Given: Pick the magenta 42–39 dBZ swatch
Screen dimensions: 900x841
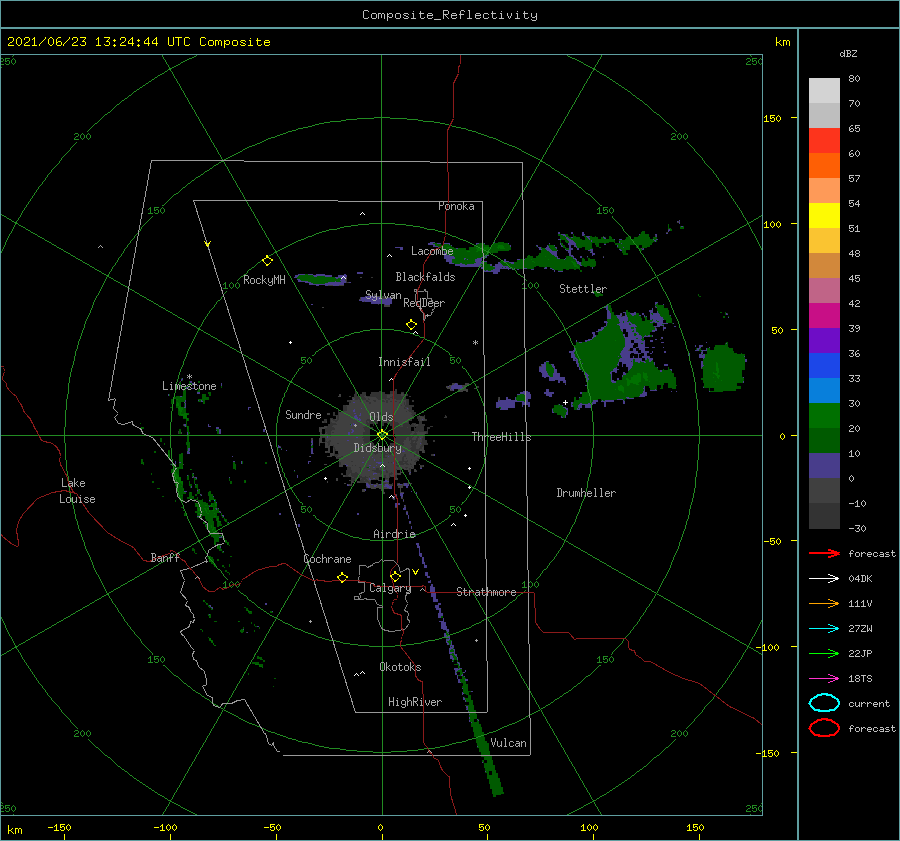Looking at the screenshot, I should (x=824, y=316).
